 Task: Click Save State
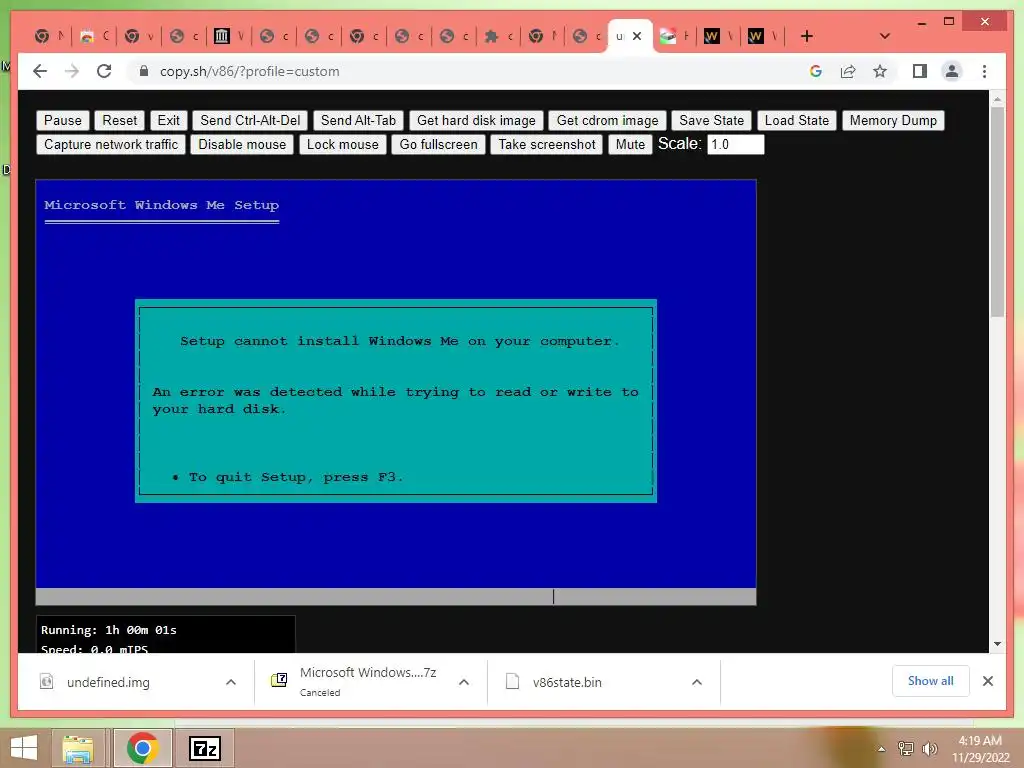pos(711,120)
